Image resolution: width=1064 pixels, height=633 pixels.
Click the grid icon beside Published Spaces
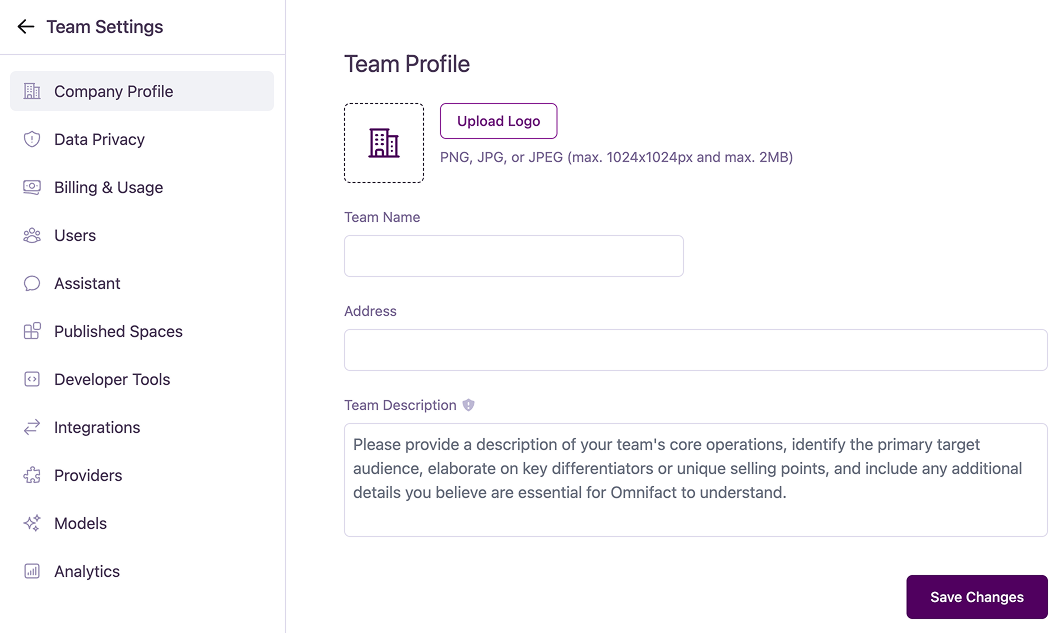click(x=31, y=331)
